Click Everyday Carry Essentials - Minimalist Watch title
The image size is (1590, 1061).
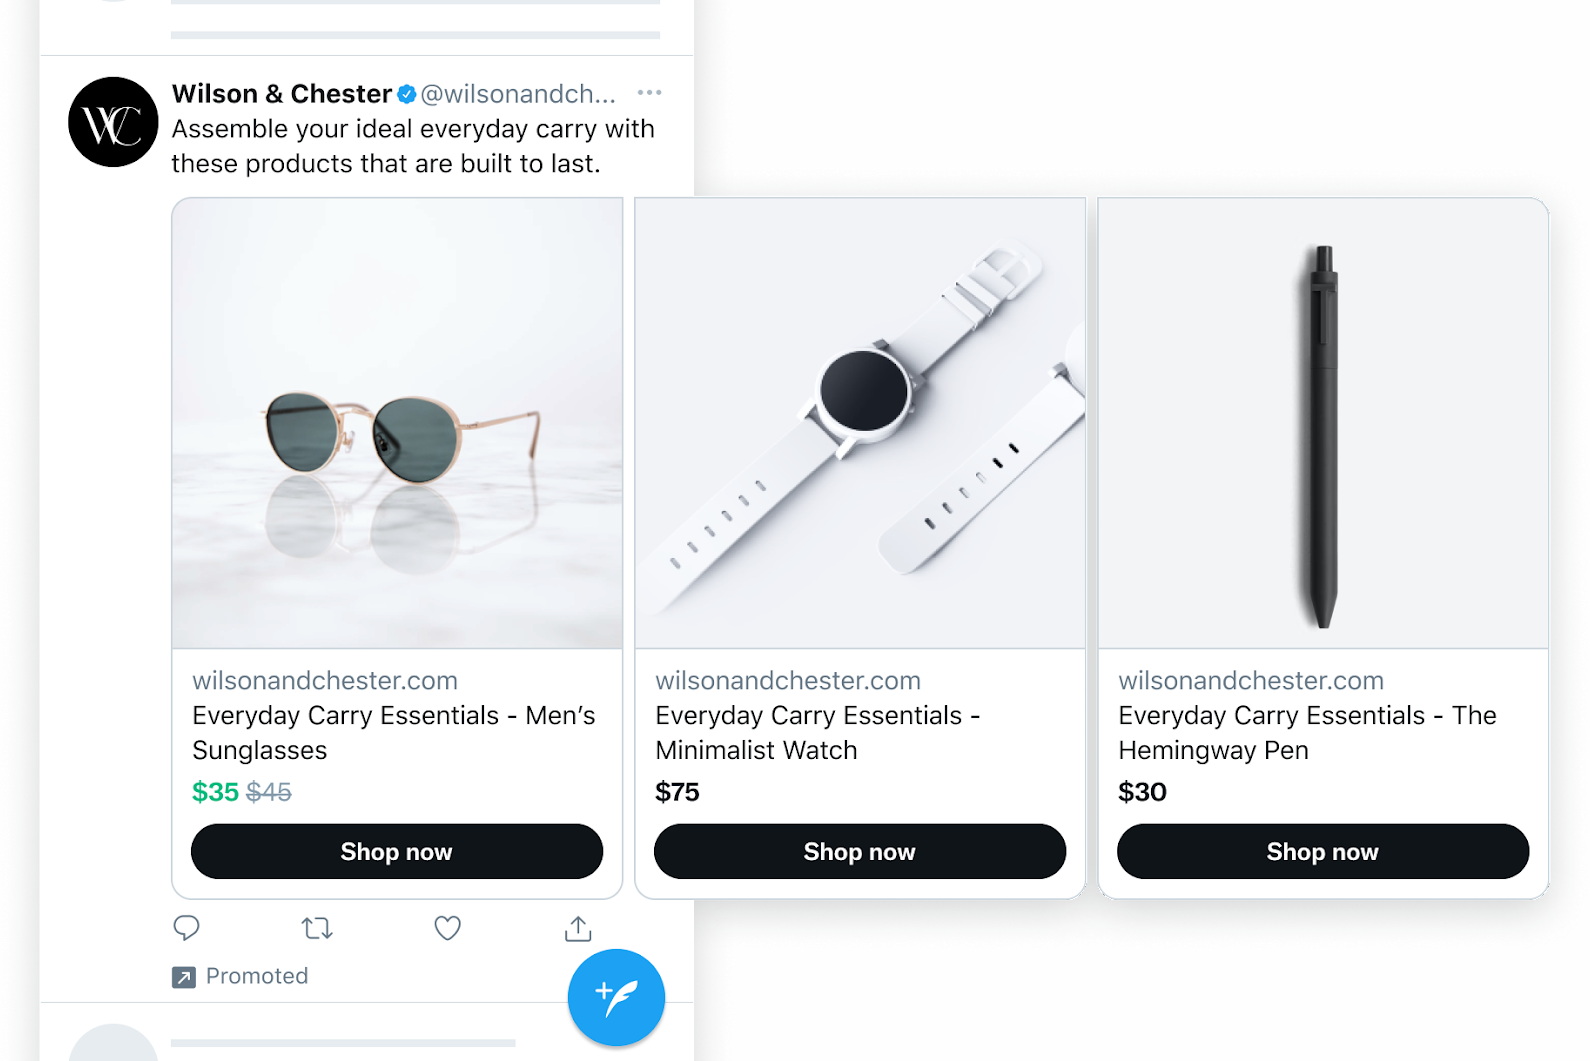[x=817, y=733]
